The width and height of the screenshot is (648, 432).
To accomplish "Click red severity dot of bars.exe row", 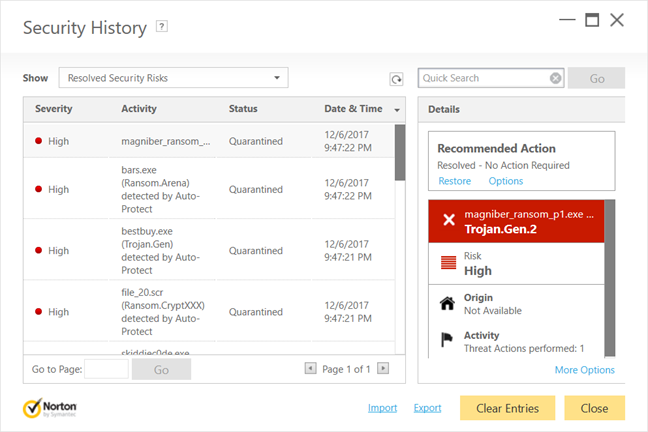I will pos(38,189).
